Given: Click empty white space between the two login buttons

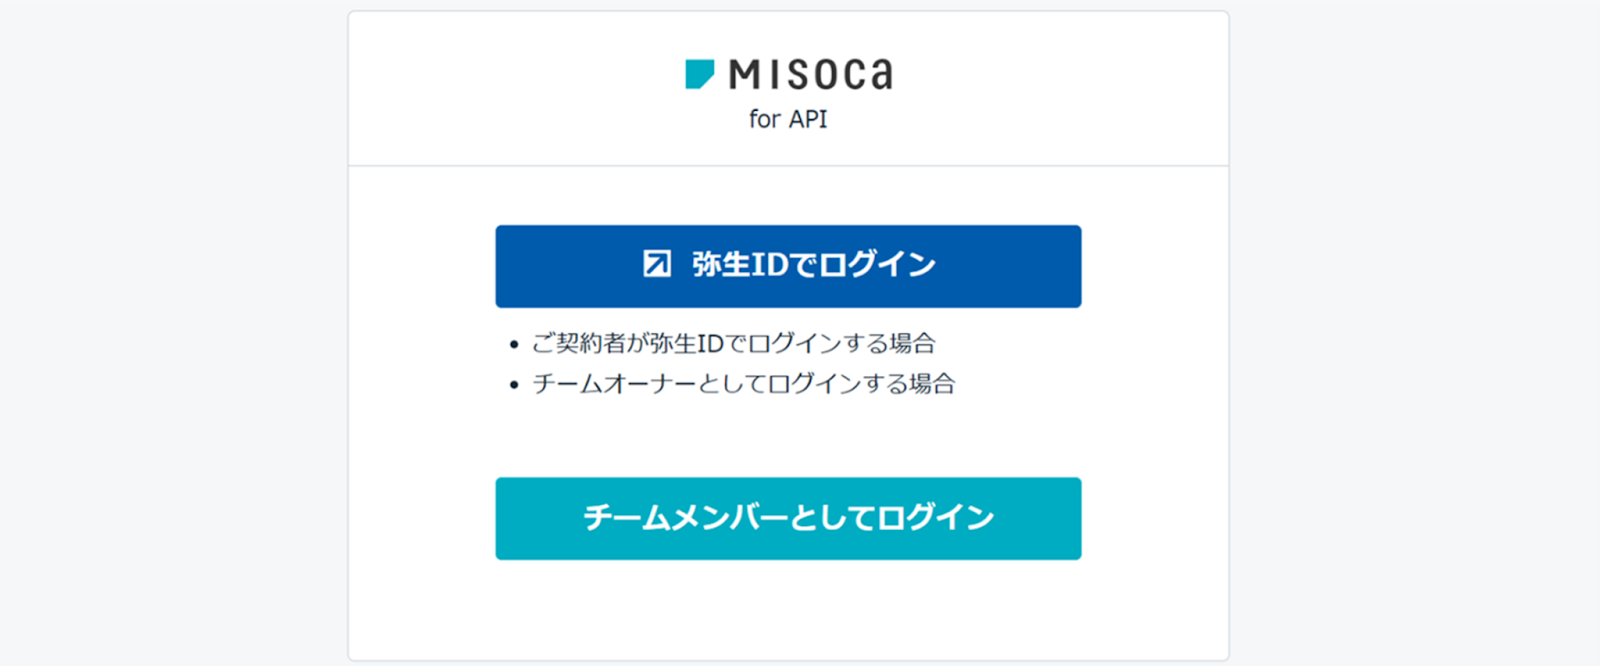Looking at the screenshot, I should (788, 438).
